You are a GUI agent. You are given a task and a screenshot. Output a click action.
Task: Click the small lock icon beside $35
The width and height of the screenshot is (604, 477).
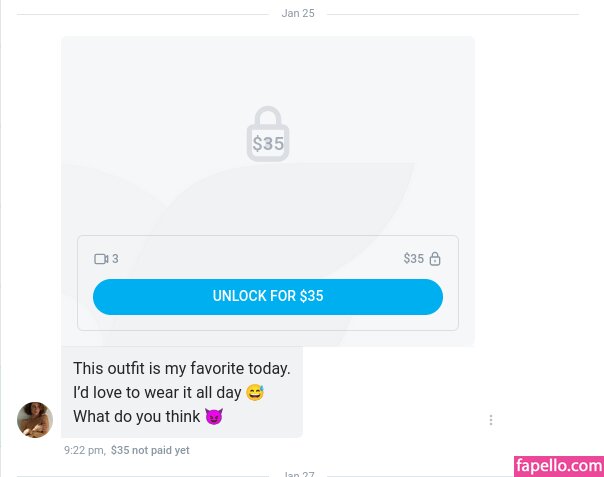435,259
